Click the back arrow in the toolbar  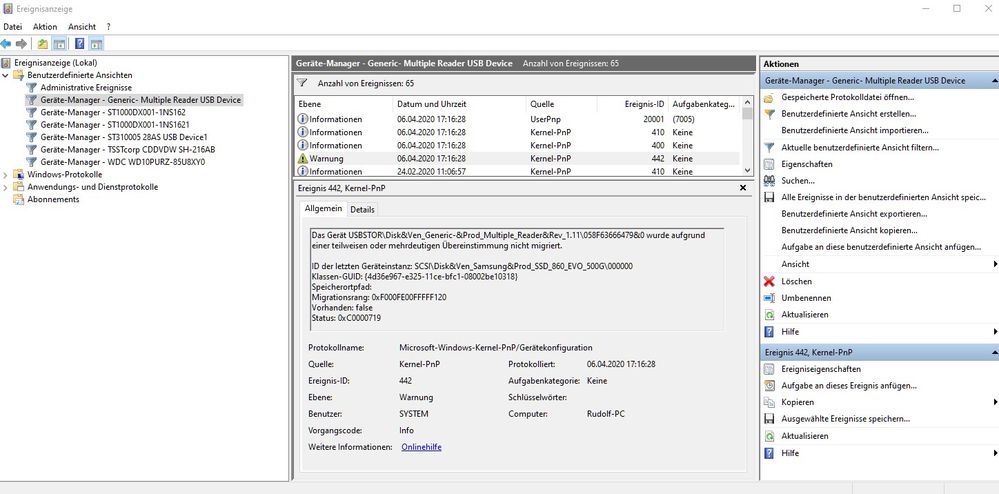click(x=7, y=44)
